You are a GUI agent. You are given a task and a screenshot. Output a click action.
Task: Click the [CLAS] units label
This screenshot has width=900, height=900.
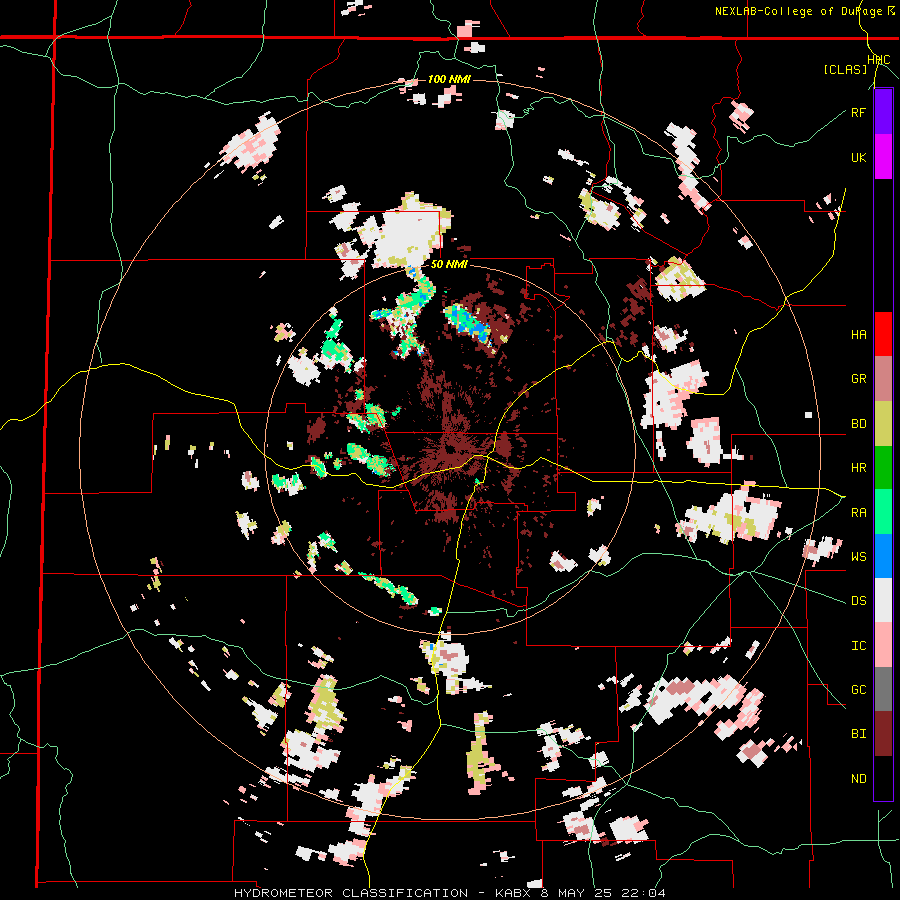(x=845, y=69)
